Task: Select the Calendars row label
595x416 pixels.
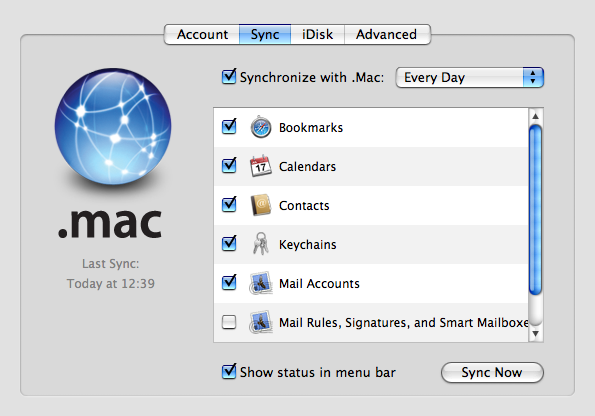Action: [x=307, y=167]
